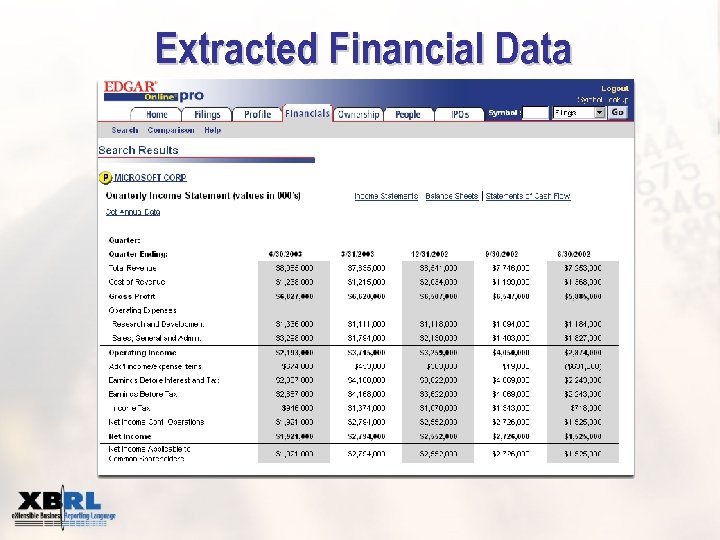720x540 pixels.
Task: Select the 6/30/2002 column header
Action: (574, 254)
